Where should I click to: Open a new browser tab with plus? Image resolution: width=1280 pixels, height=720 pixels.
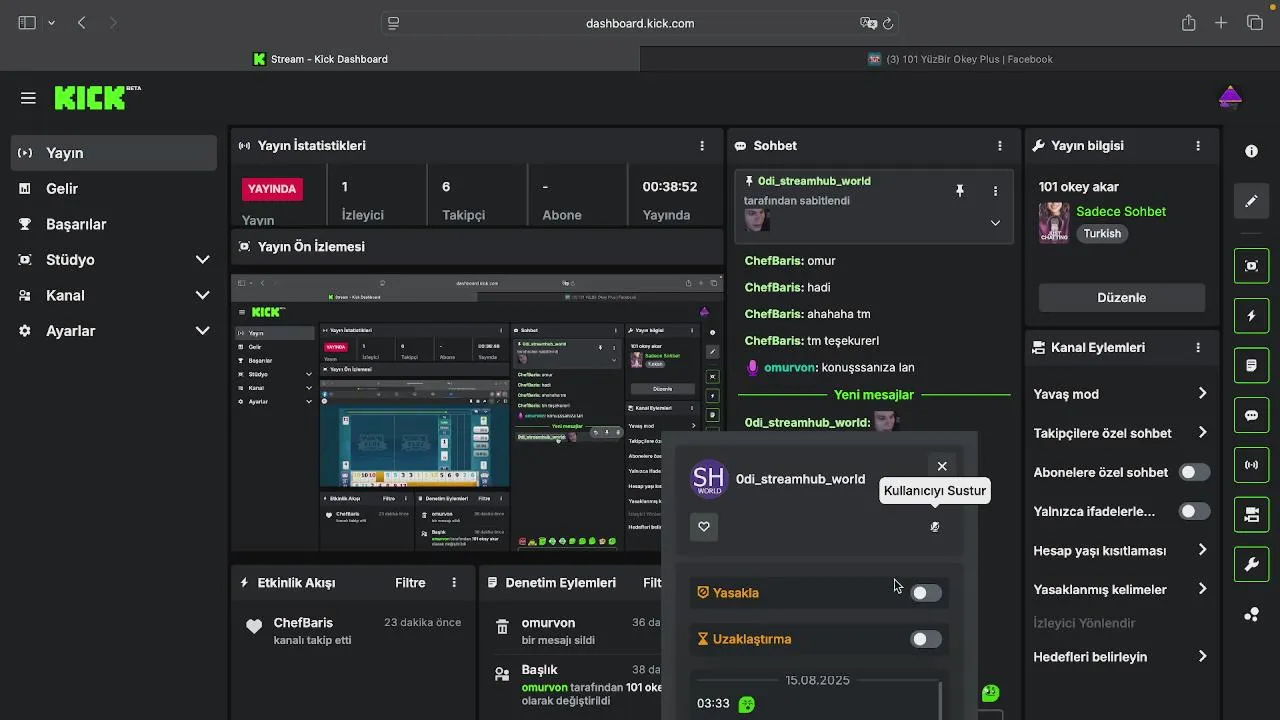[x=1221, y=23]
